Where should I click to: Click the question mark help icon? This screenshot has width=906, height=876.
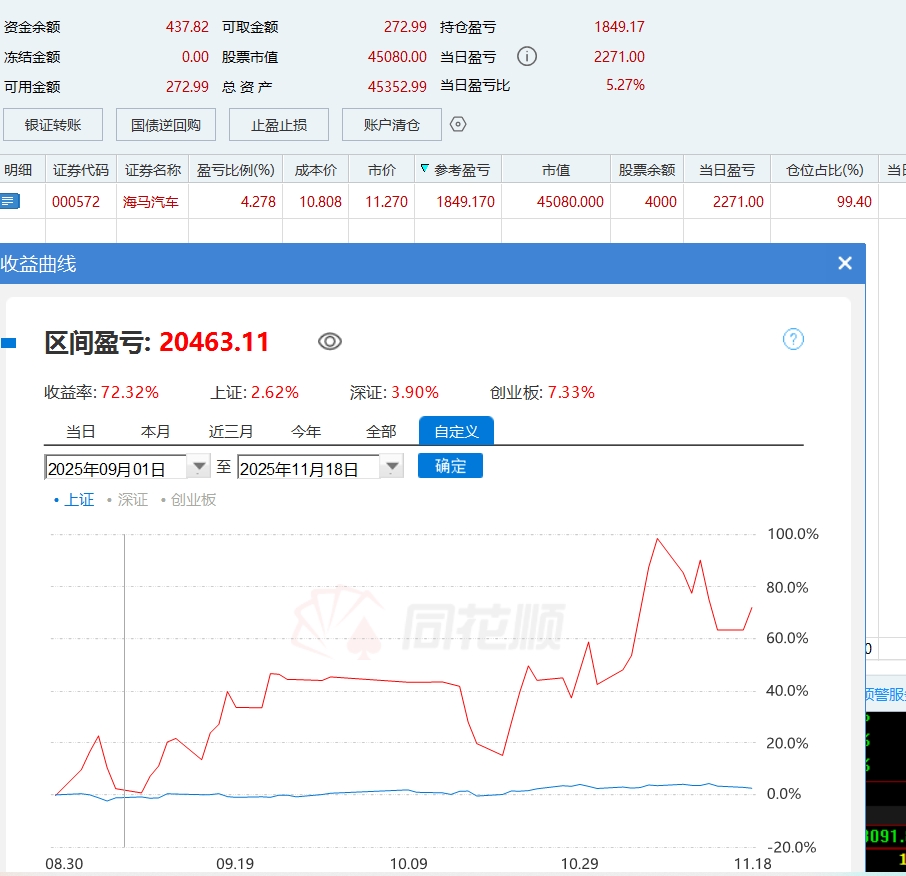(793, 339)
